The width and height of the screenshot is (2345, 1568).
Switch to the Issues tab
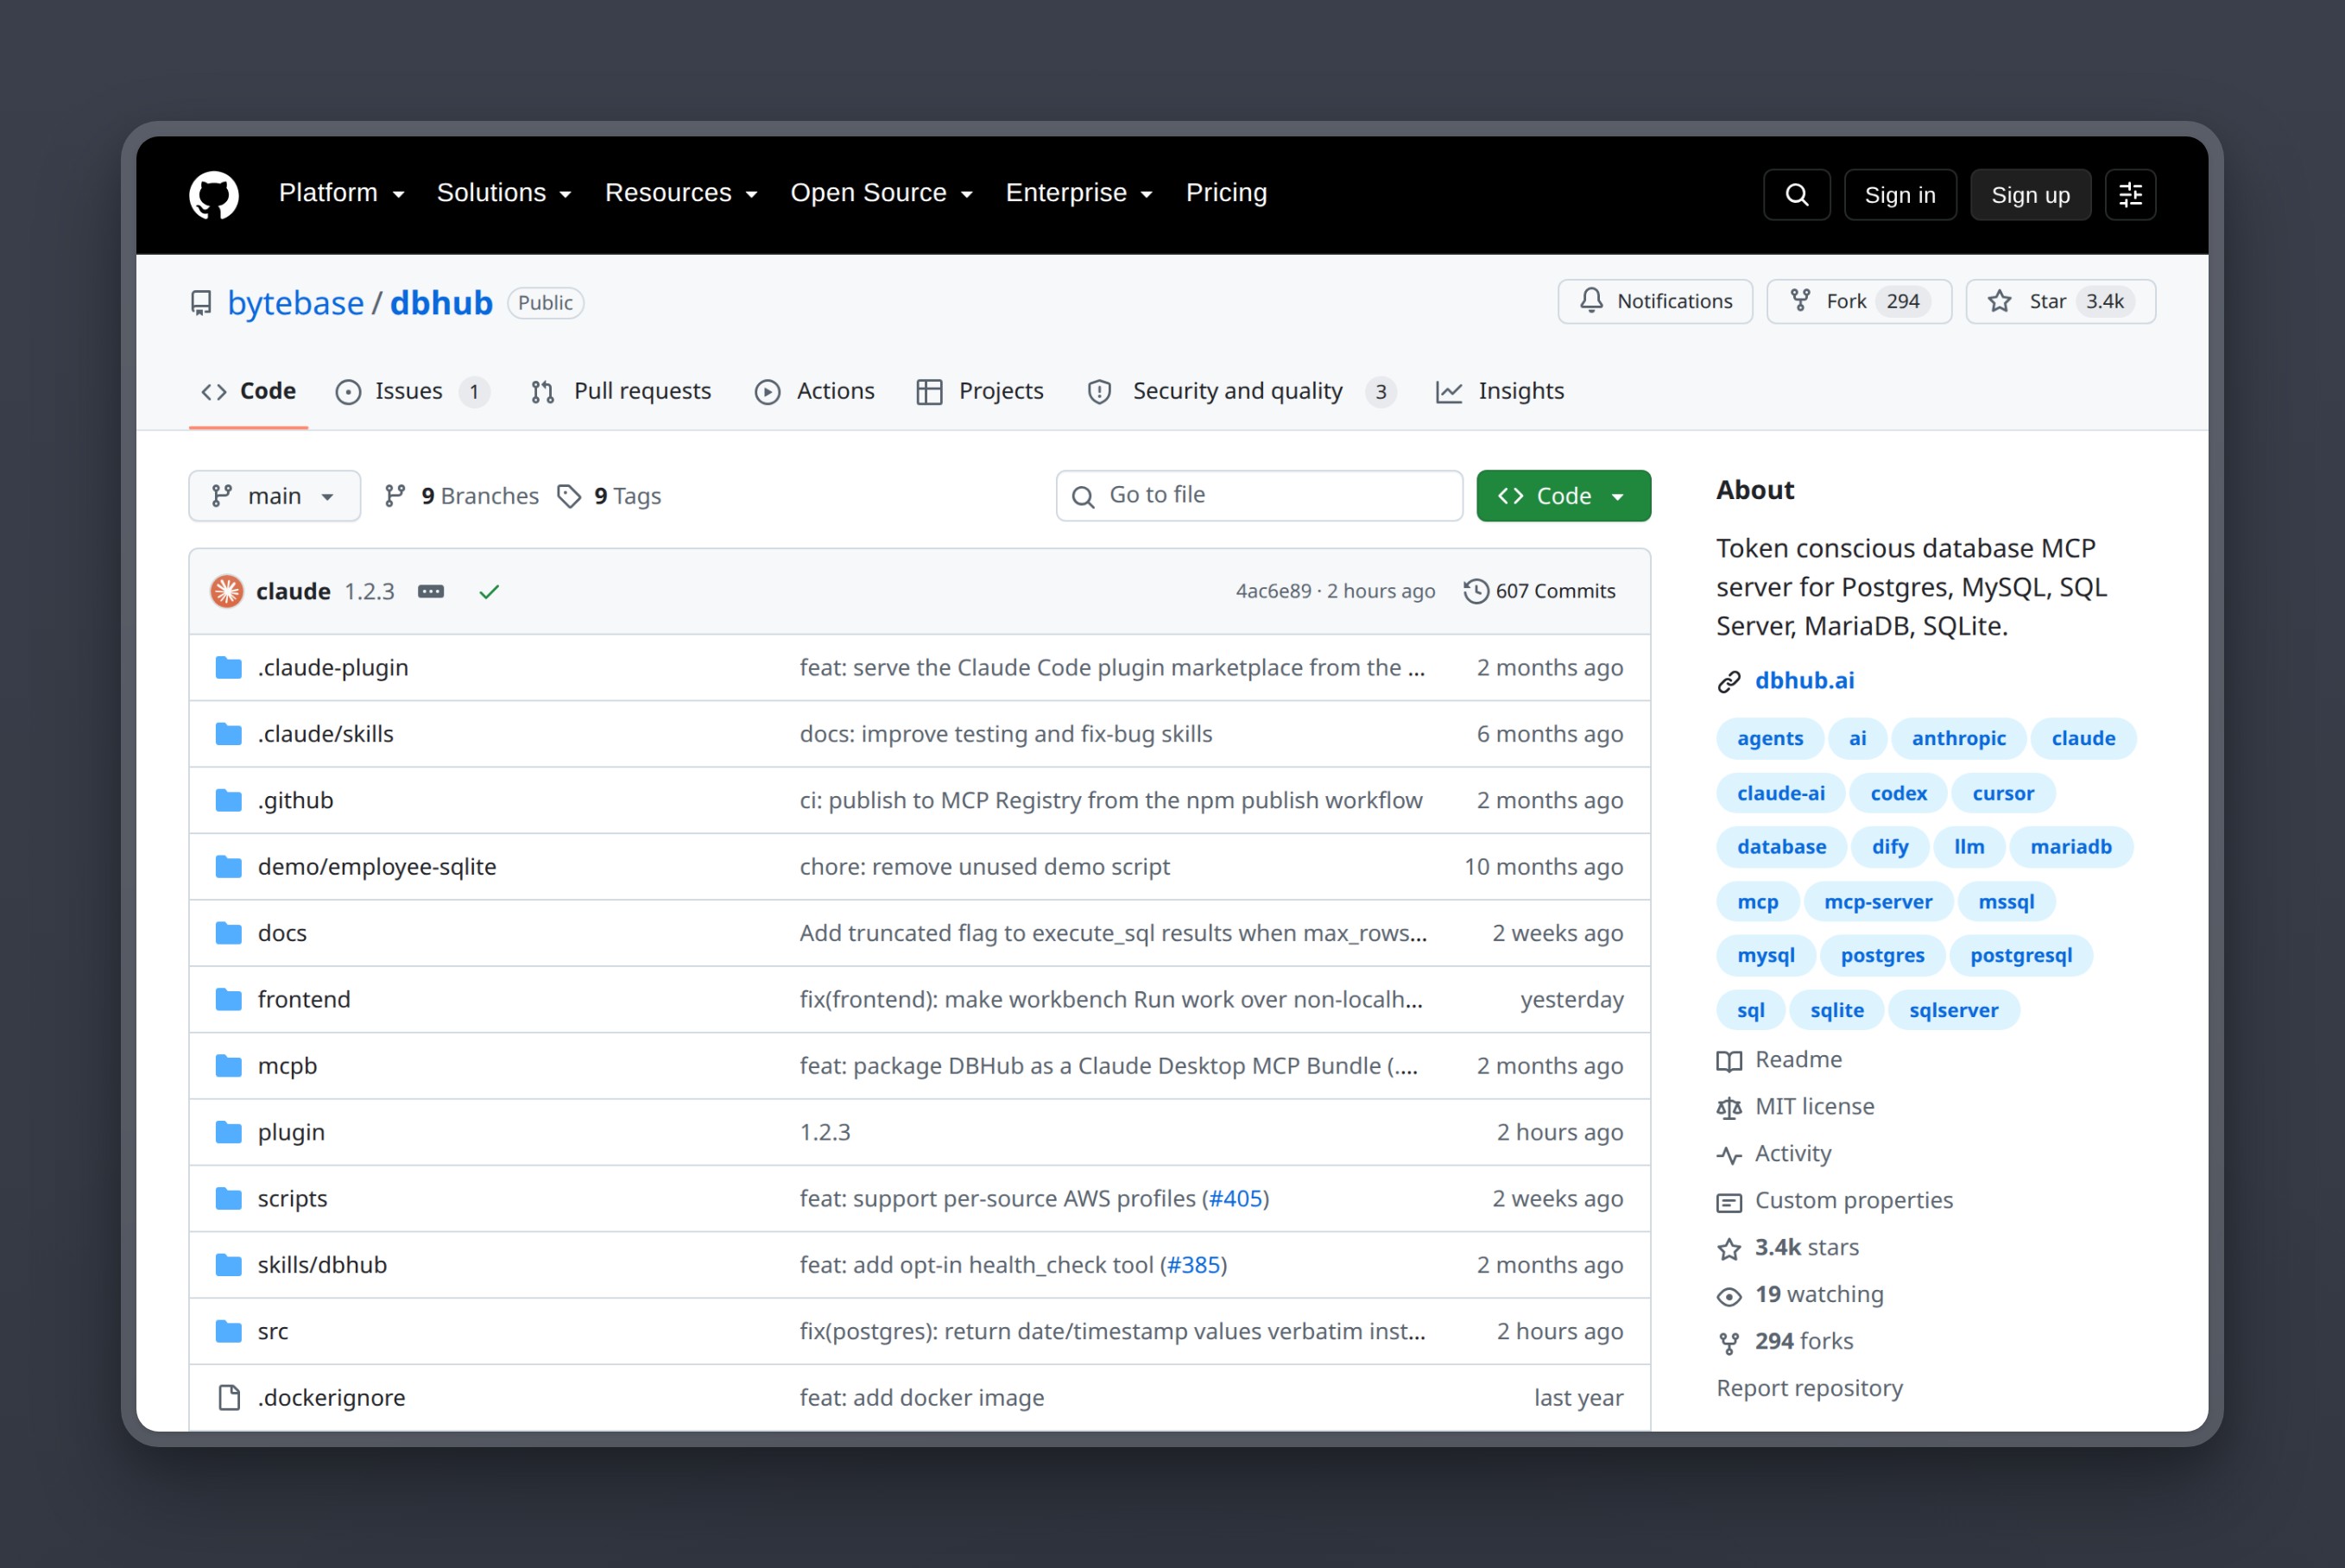[412, 391]
